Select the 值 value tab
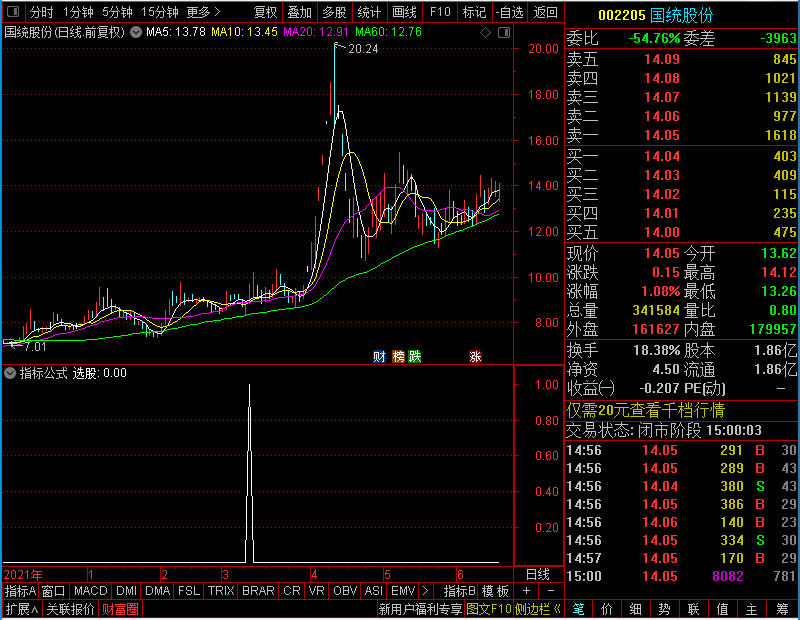 (722, 609)
